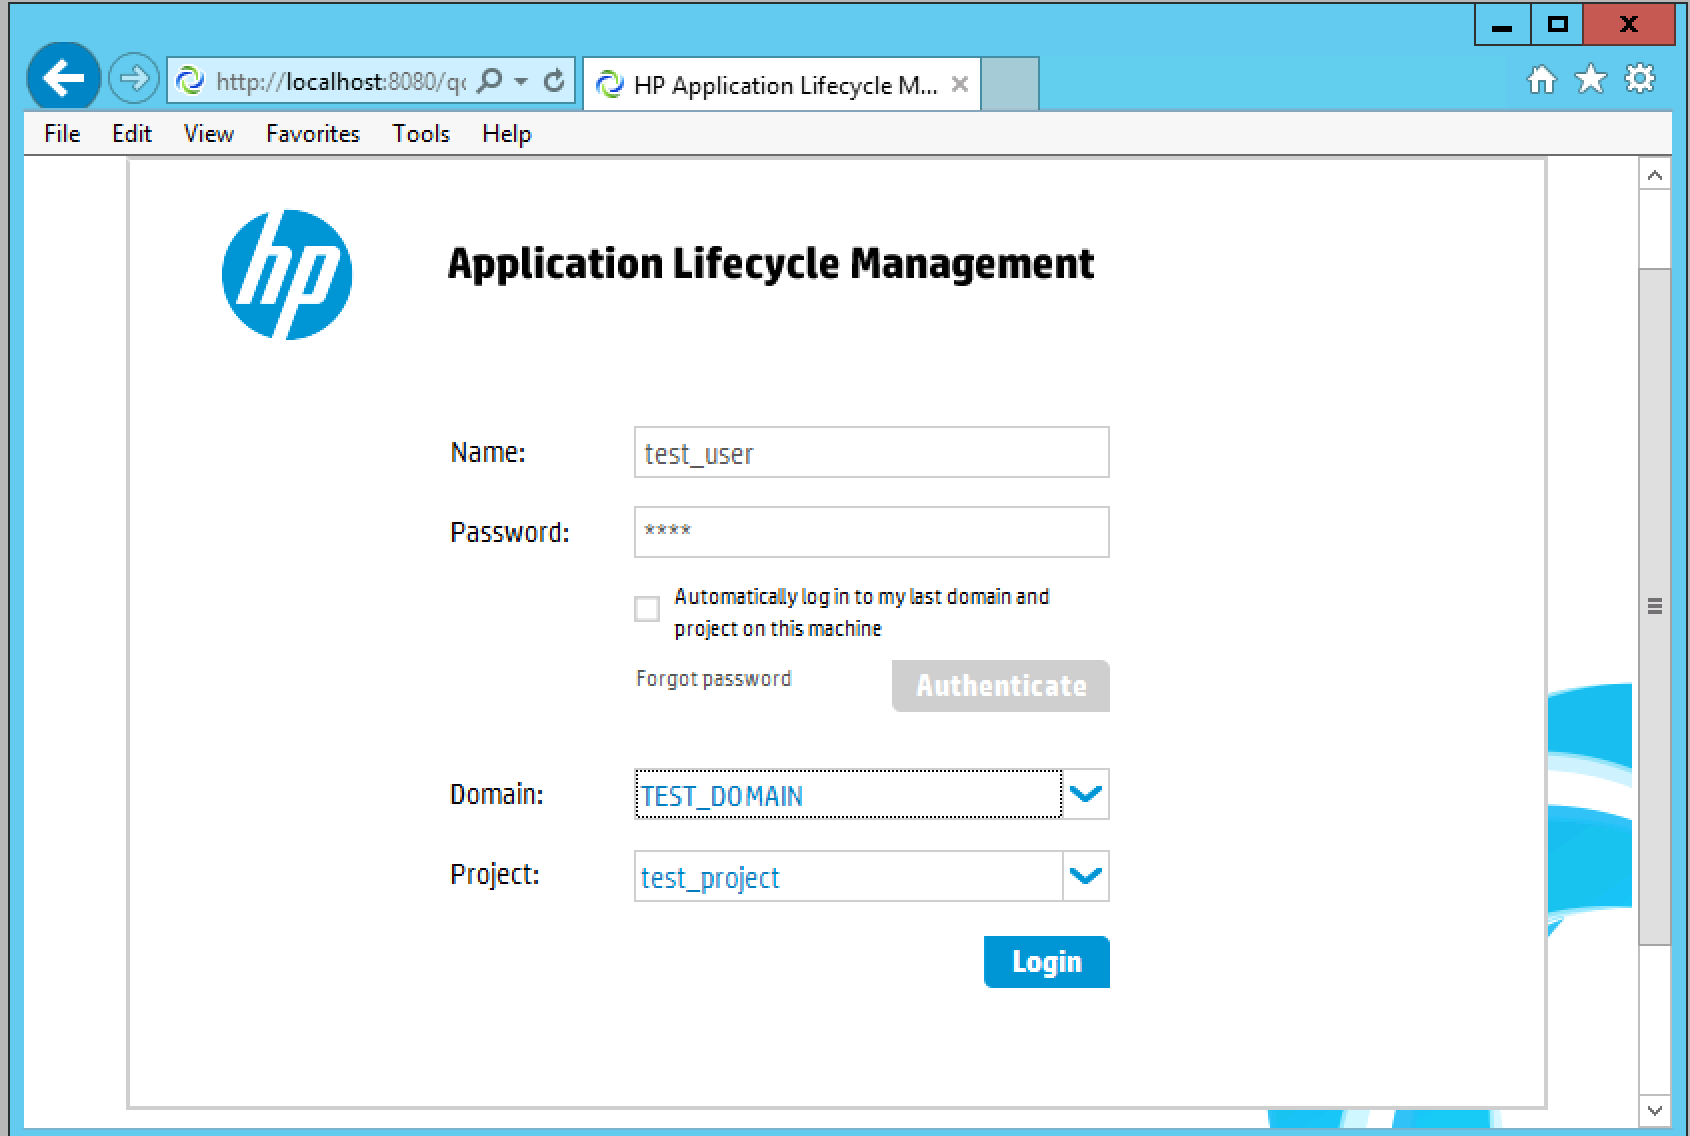
Task: Maximize the browser window
Action: (1557, 25)
